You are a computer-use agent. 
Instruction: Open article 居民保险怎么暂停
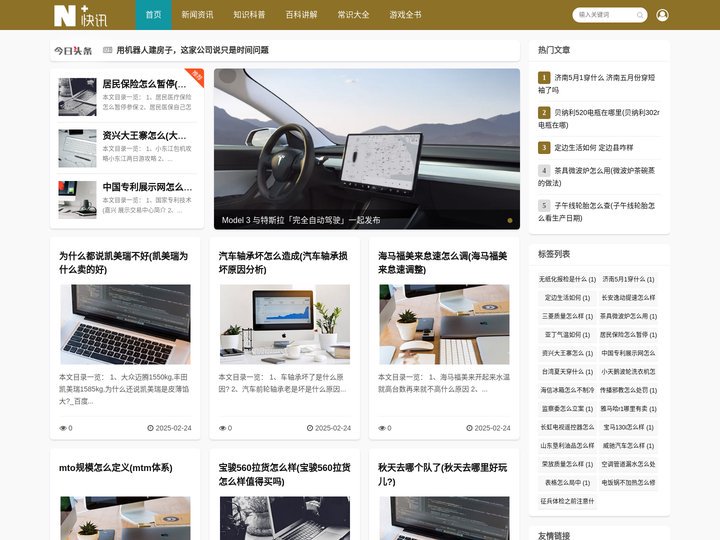click(144, 84)
